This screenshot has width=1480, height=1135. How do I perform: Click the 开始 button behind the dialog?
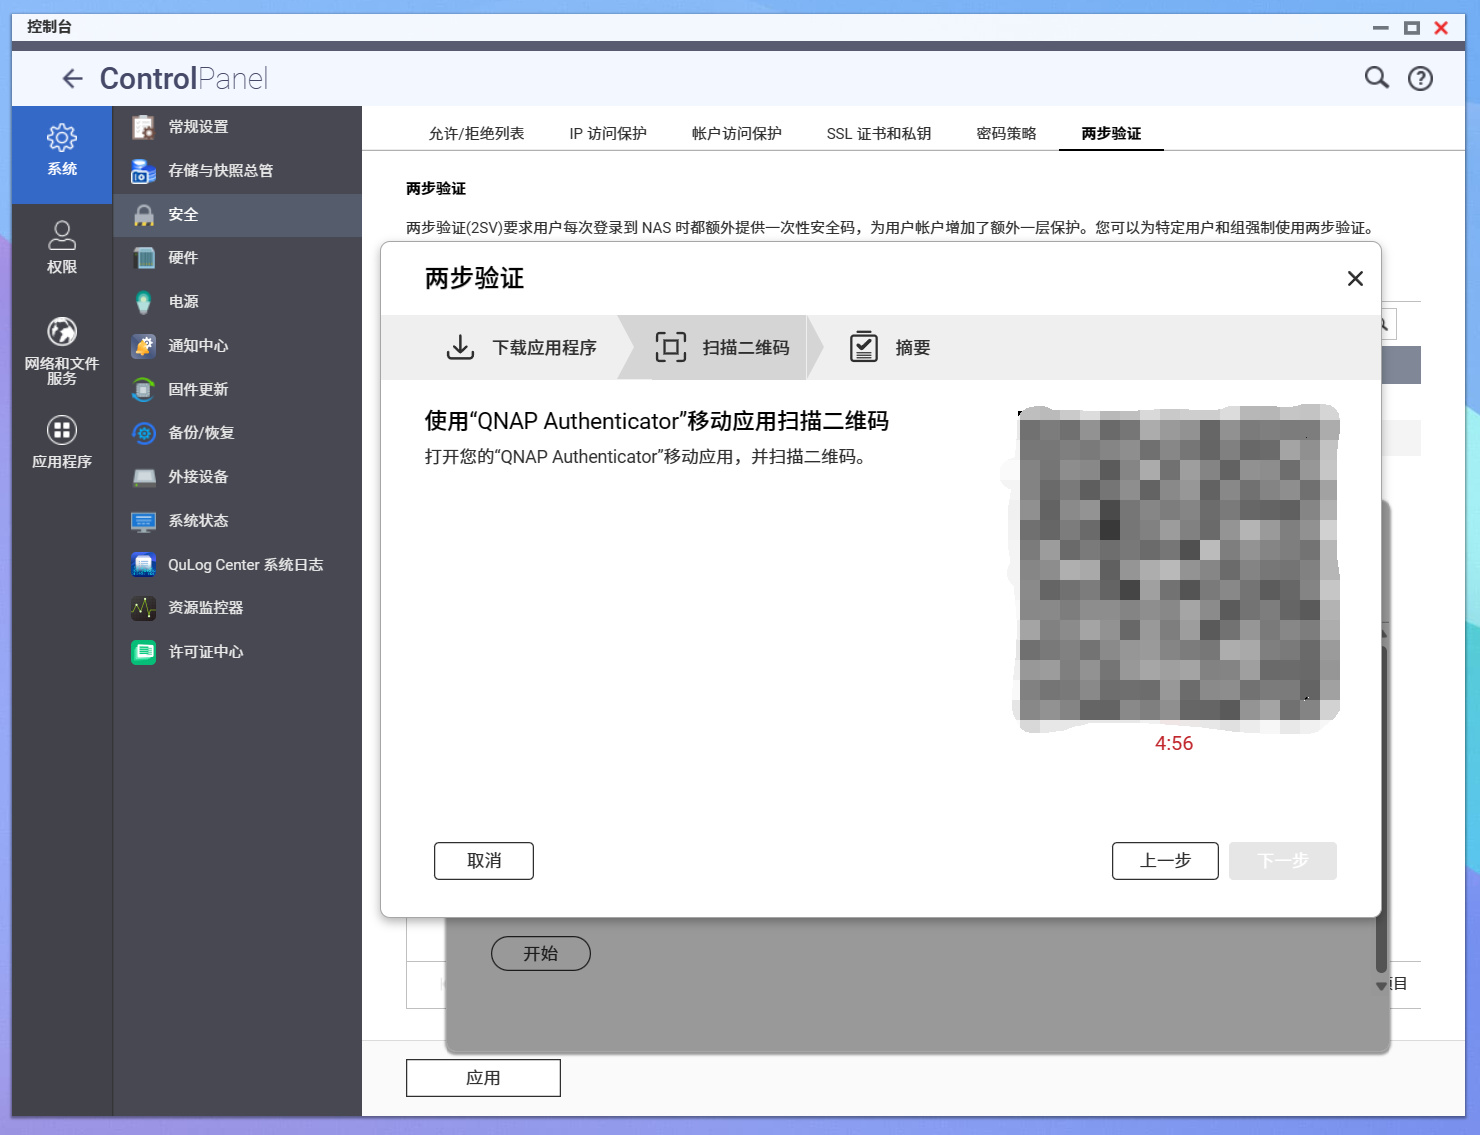tap(541, 954)
